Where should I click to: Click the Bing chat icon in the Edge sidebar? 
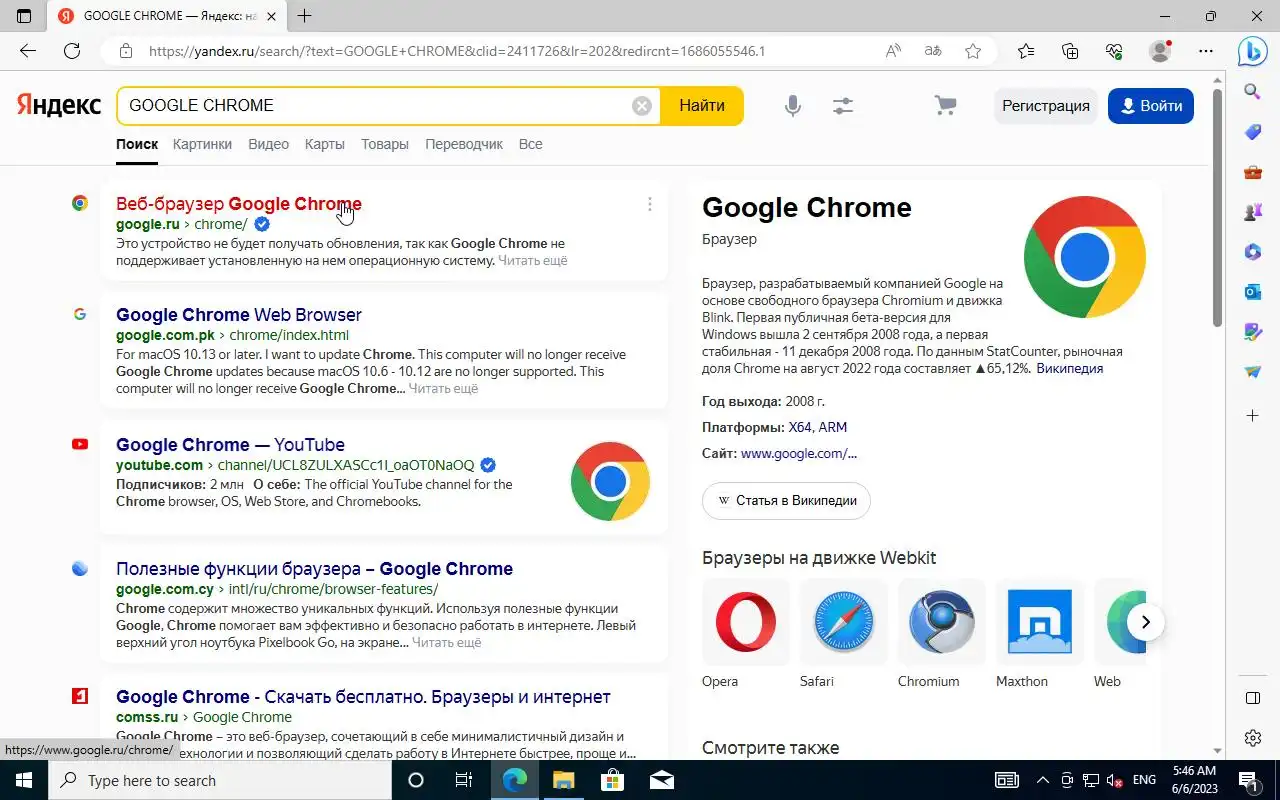tap(1253, 49)
